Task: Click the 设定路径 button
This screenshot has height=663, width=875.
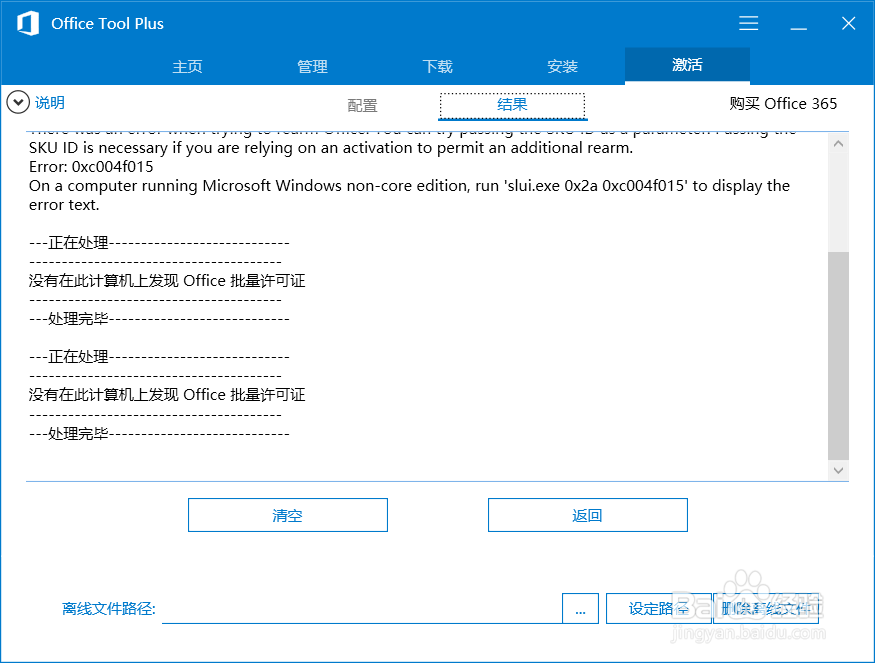Action: (x=658, y=608)
